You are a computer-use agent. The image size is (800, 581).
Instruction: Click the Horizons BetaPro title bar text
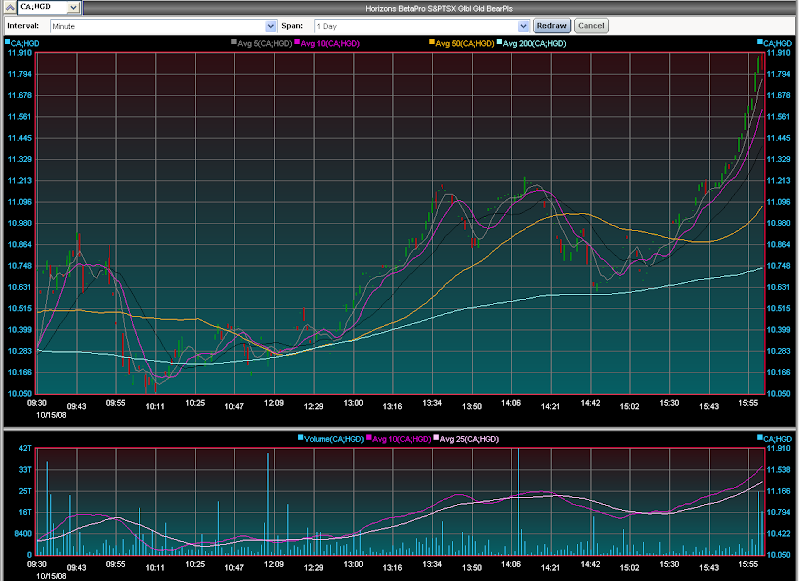pyautogui.click(x=439, y=9)
